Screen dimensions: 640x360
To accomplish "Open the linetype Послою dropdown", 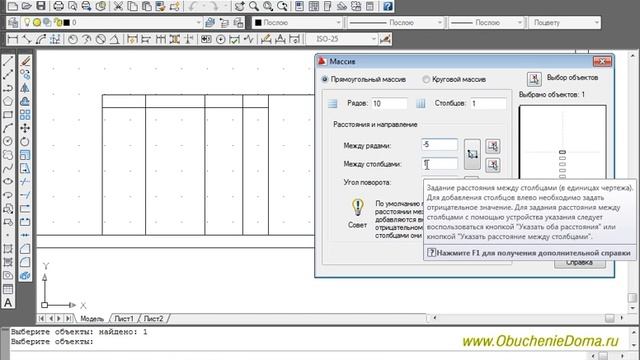I will tap(395, 22).
